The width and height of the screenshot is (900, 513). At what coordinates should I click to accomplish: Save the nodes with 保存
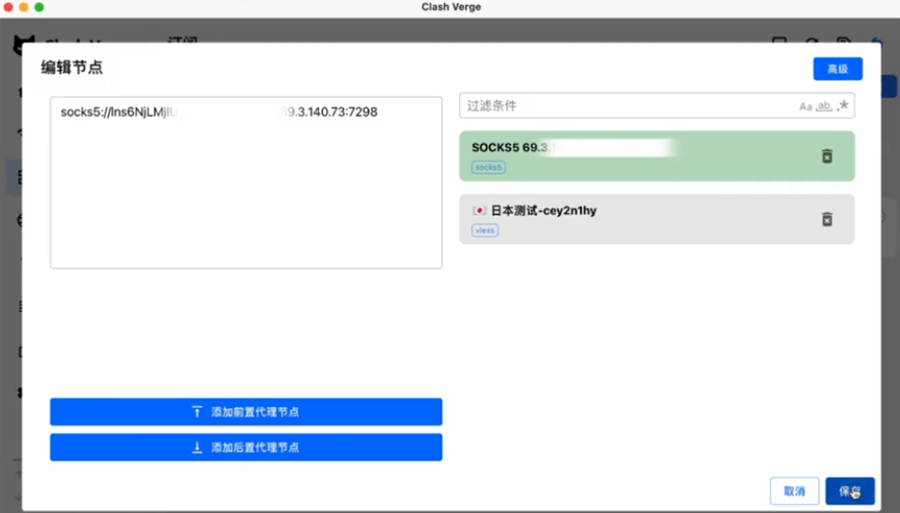coord(849,491)
